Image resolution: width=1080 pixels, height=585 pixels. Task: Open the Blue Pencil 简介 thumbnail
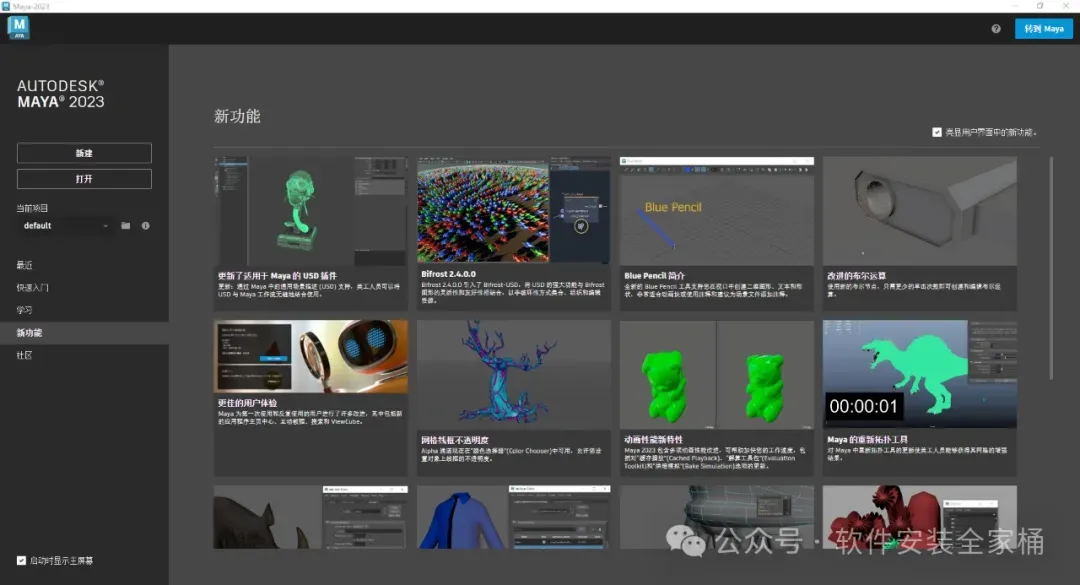(x=716, y=211)
